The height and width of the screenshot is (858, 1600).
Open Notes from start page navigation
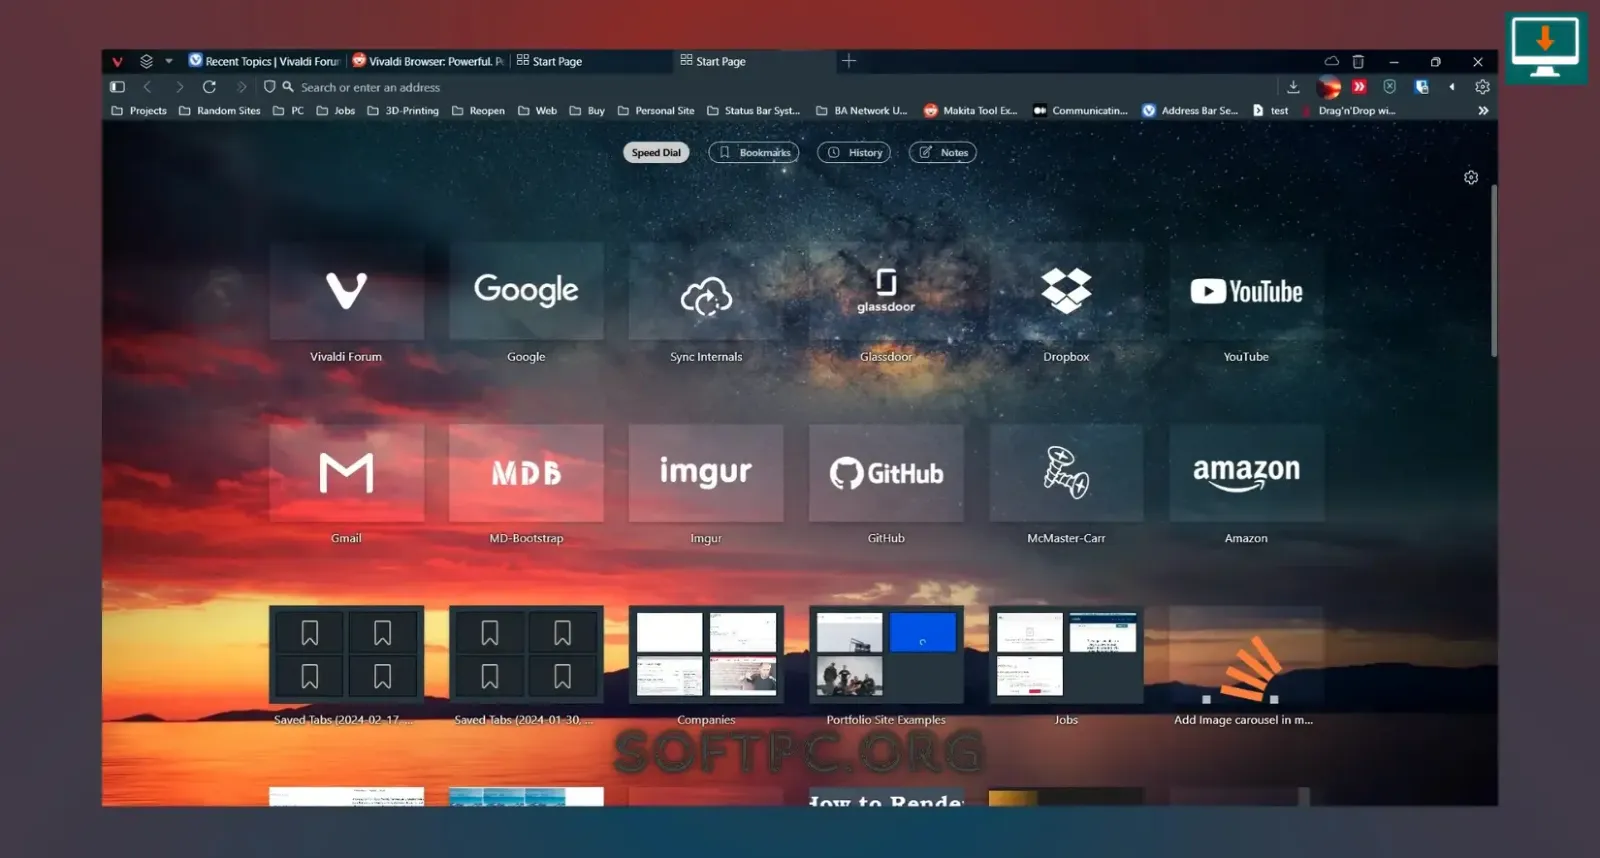pyautogui.click(x=943, y=152)
